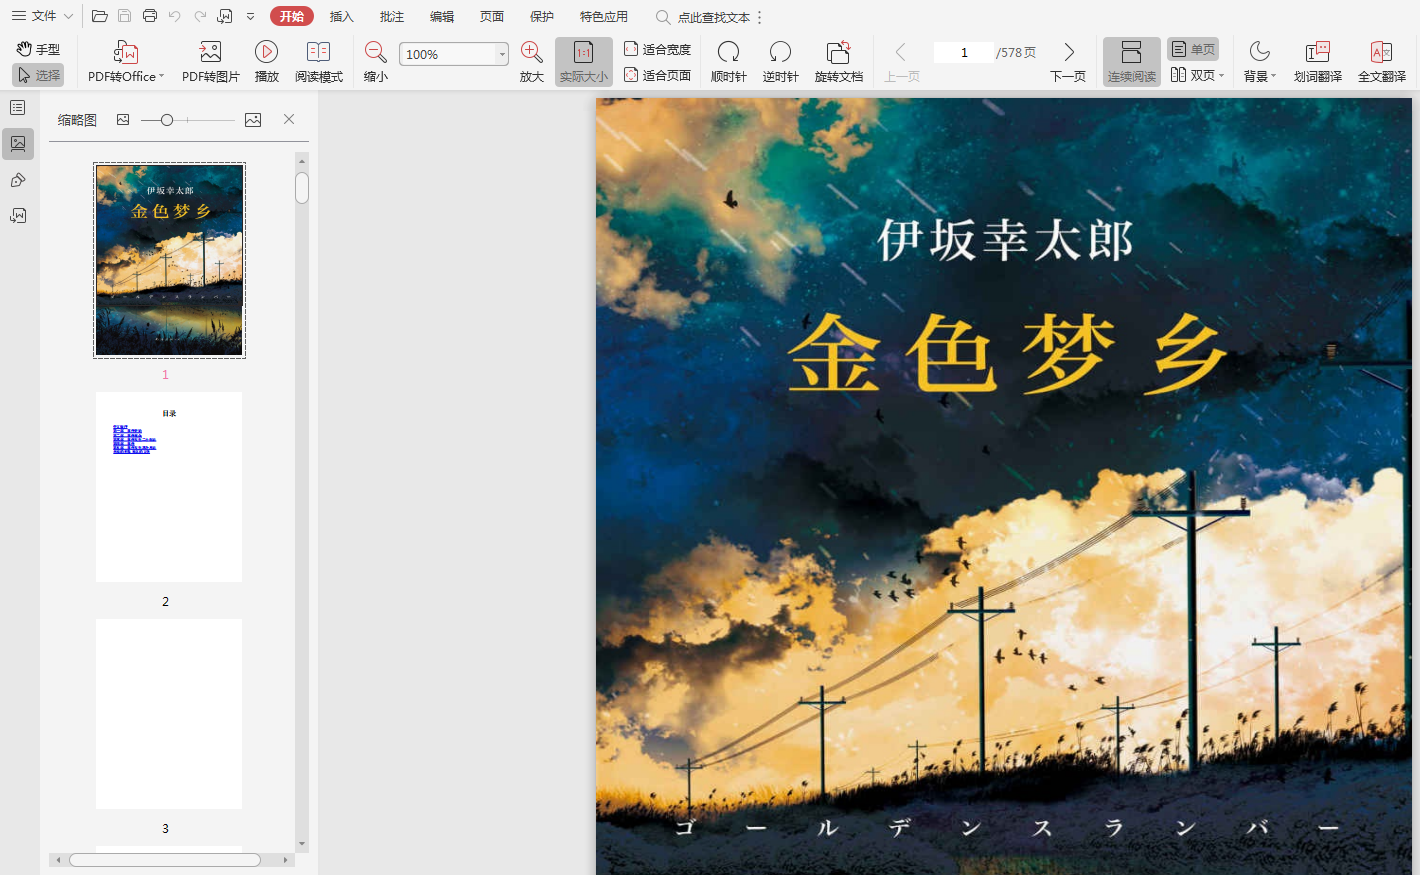Open the 文件 main menu
This screenshot has height=875, width=1420.
[42, 16]
